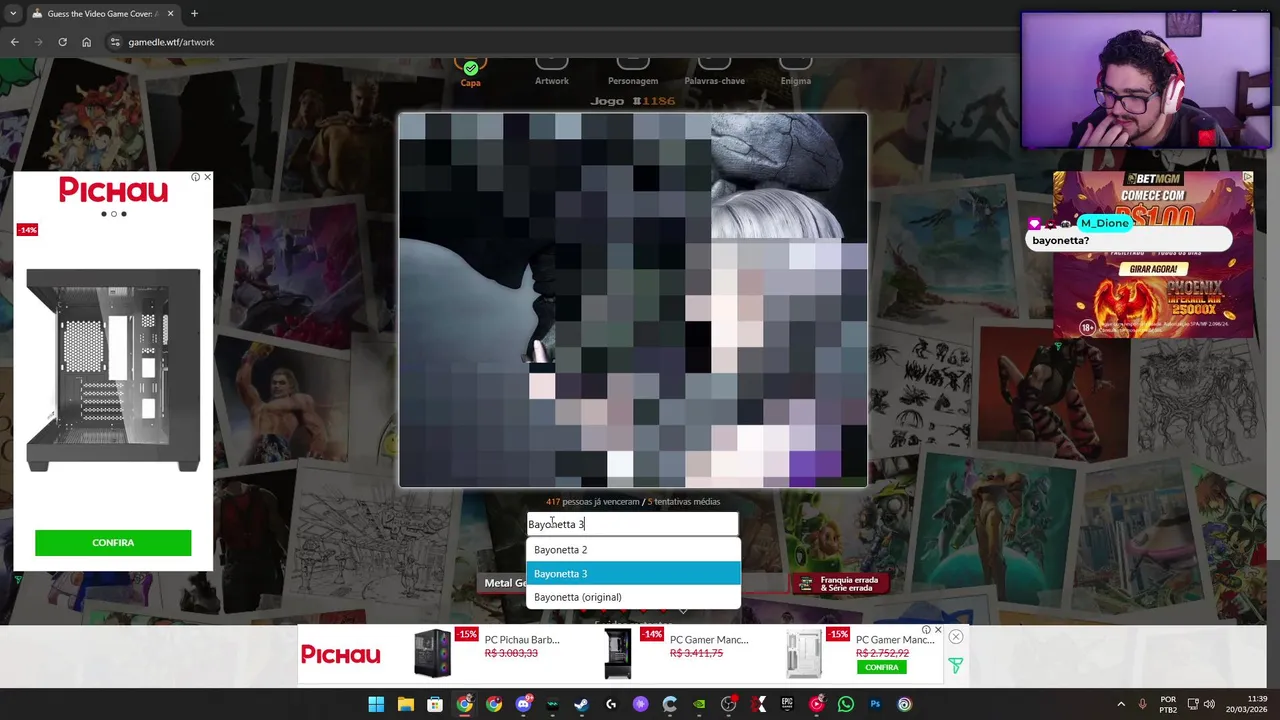The height and width of the screenshot is (720, 1280).
Task: Pick Bayonetta (original) from the suggestion list
Action: (x=633, y=597)
